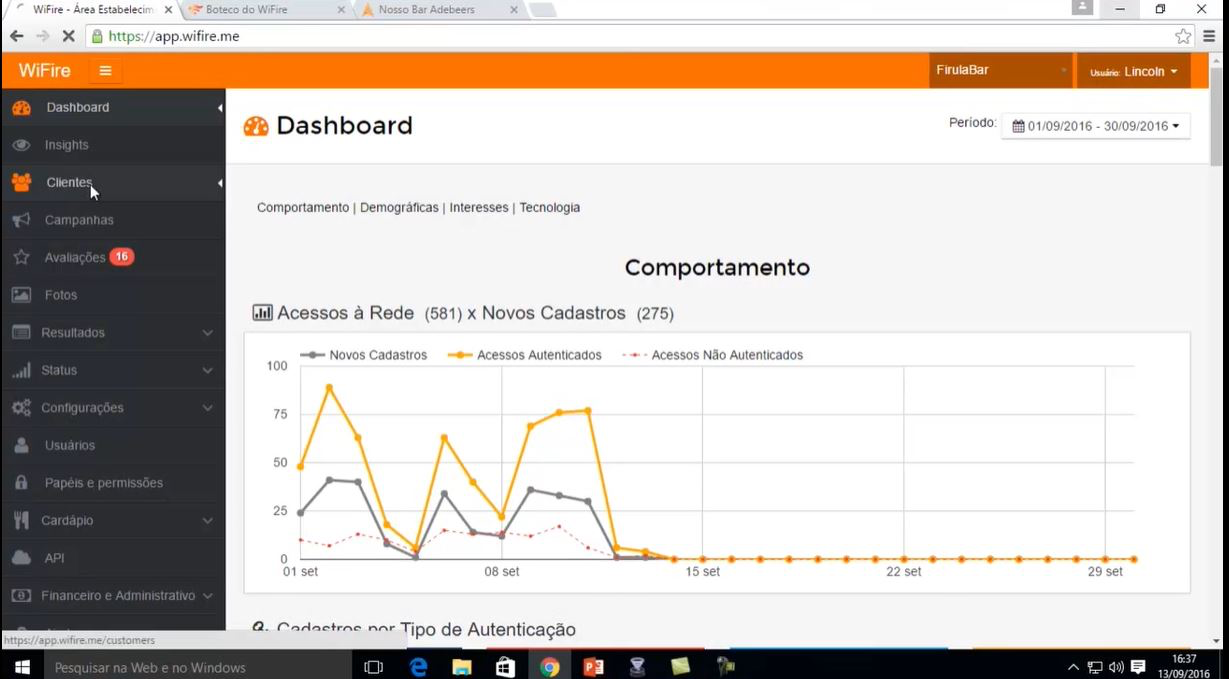Open the FirulaBar establishment selector
The height and width of the screenshot is (679, 1229).
click(1000, 70)
